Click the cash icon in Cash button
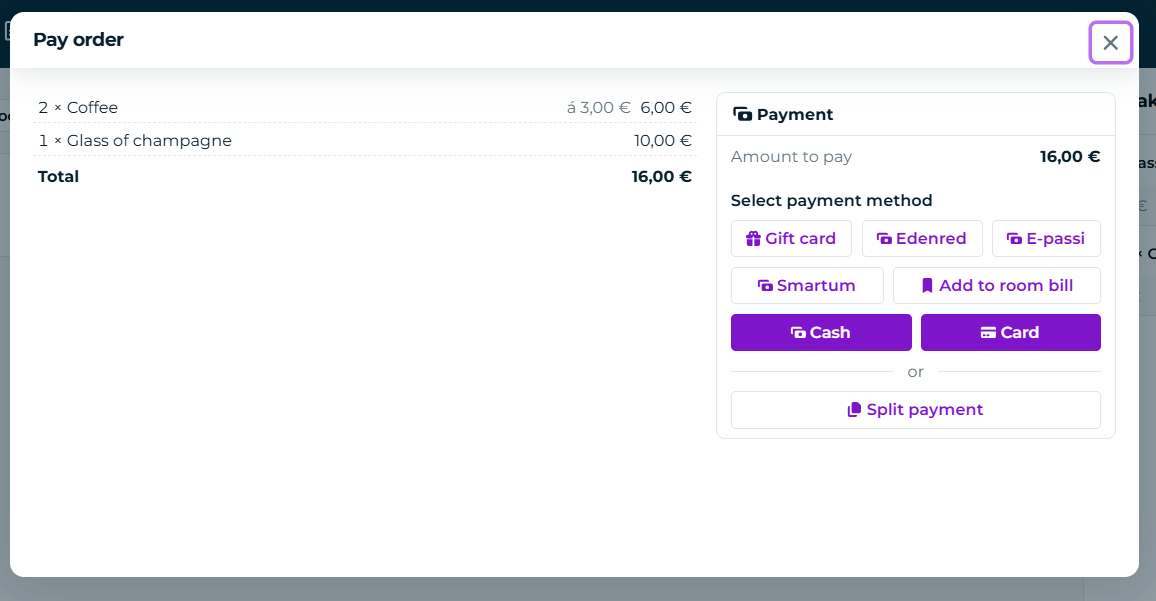1156x601 pixels. (x=798, y=333)
